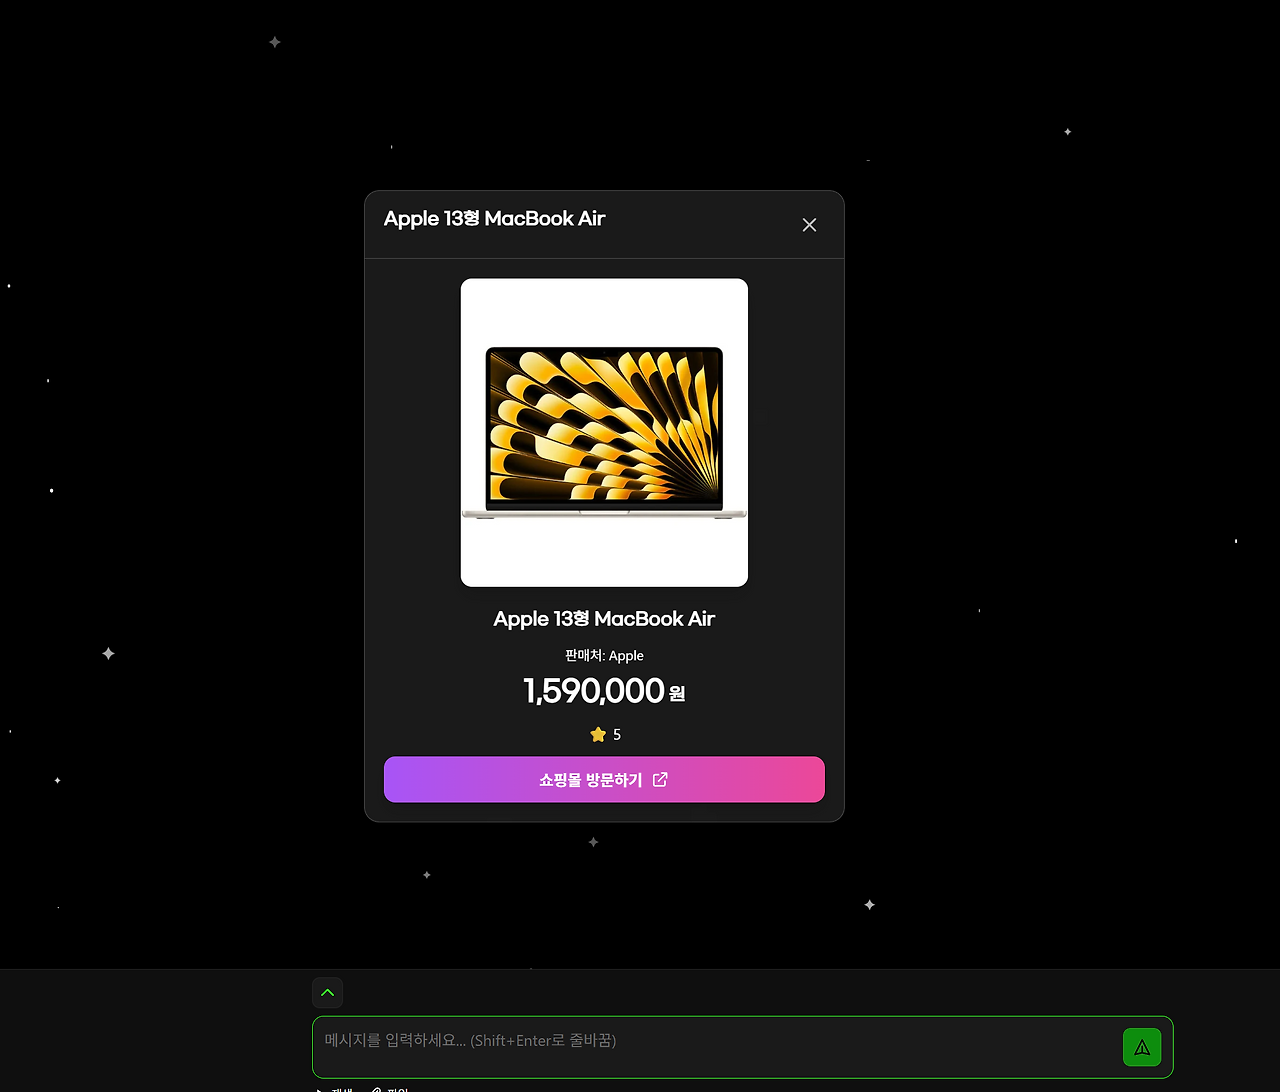Viewport: 1280px width, 1092px height.
Task: Click the paperclip 파일 attach icon below the input
Action: coord(376,1089)
